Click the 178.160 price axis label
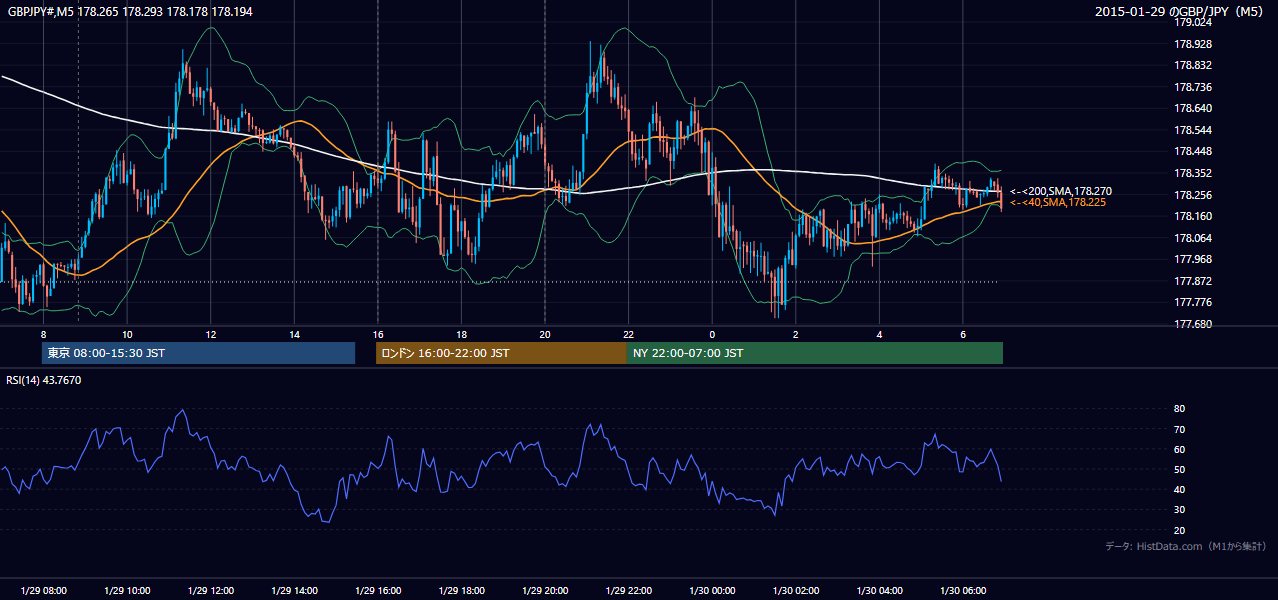The height and width of the screenshot is (600, 1278). pyautogui.click(x=1192, y=216)
